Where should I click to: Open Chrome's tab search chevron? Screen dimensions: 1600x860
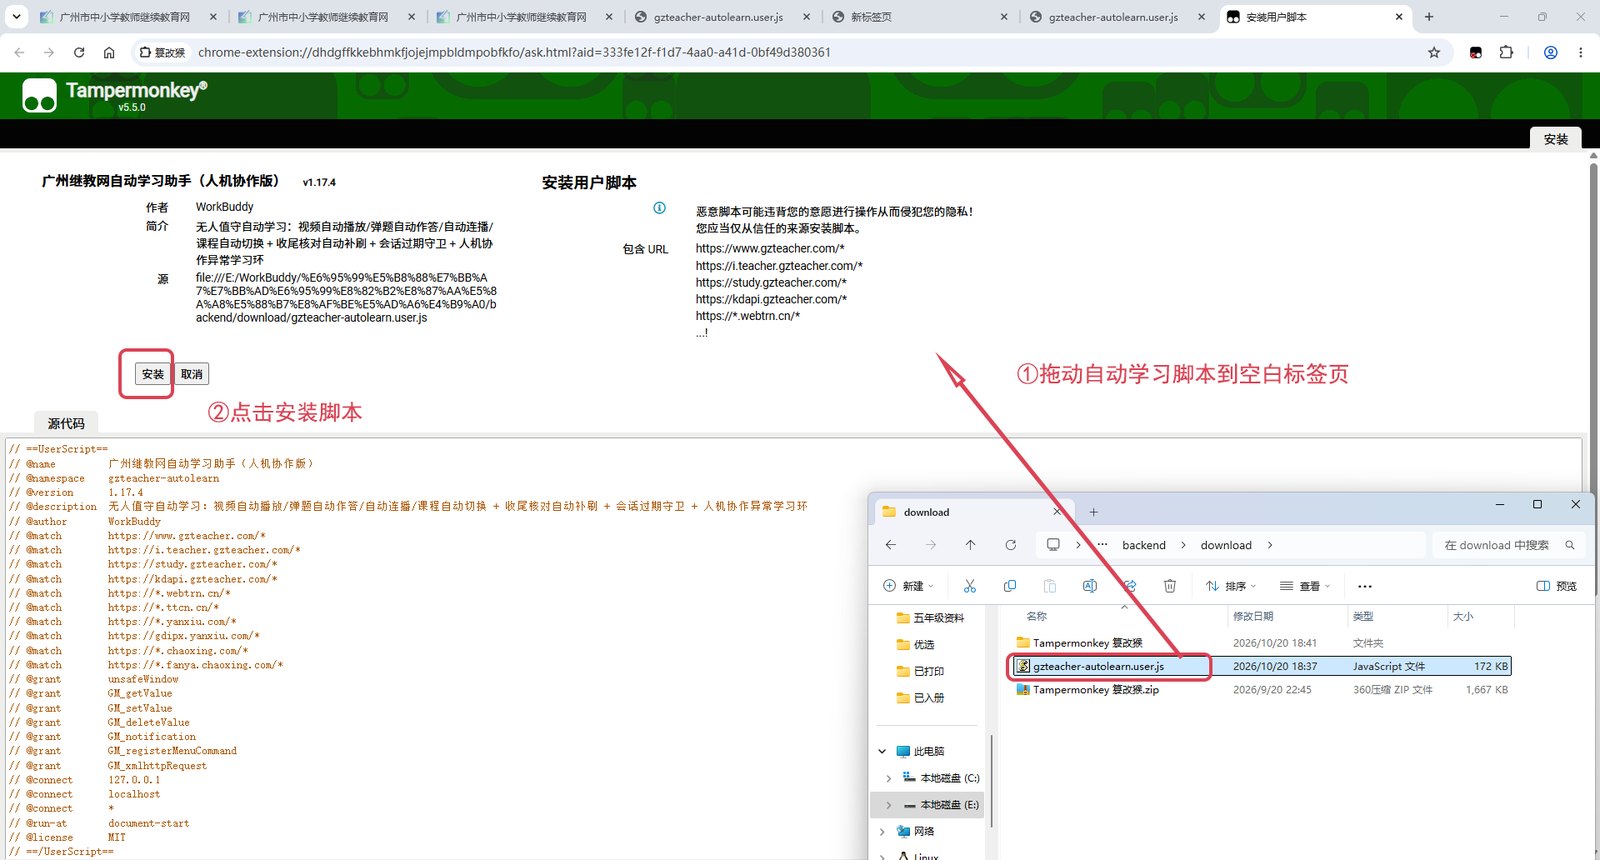pyautogui.click(x=16, y=17)
